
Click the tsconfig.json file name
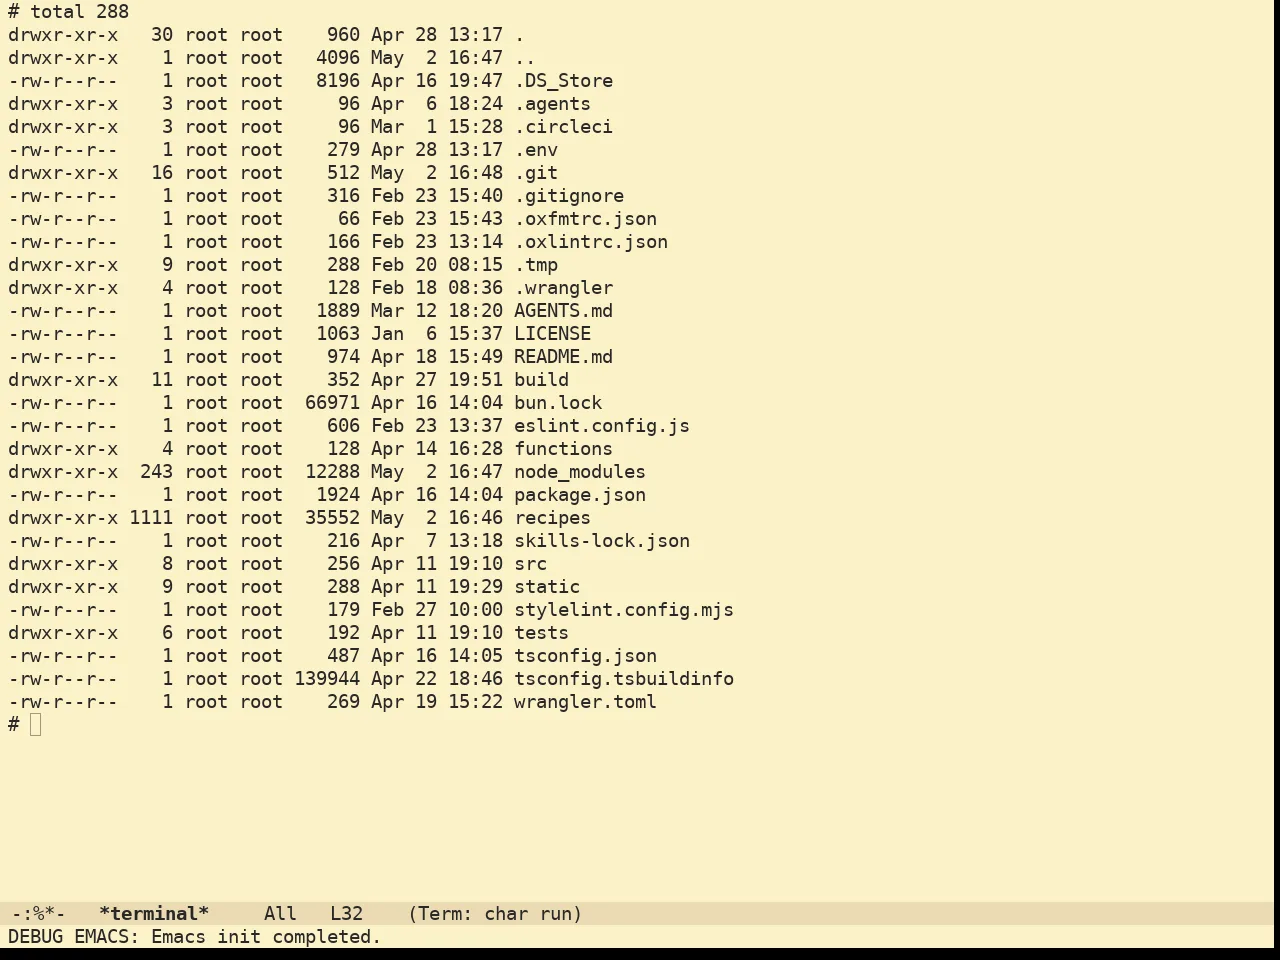[x=585, y=656]
